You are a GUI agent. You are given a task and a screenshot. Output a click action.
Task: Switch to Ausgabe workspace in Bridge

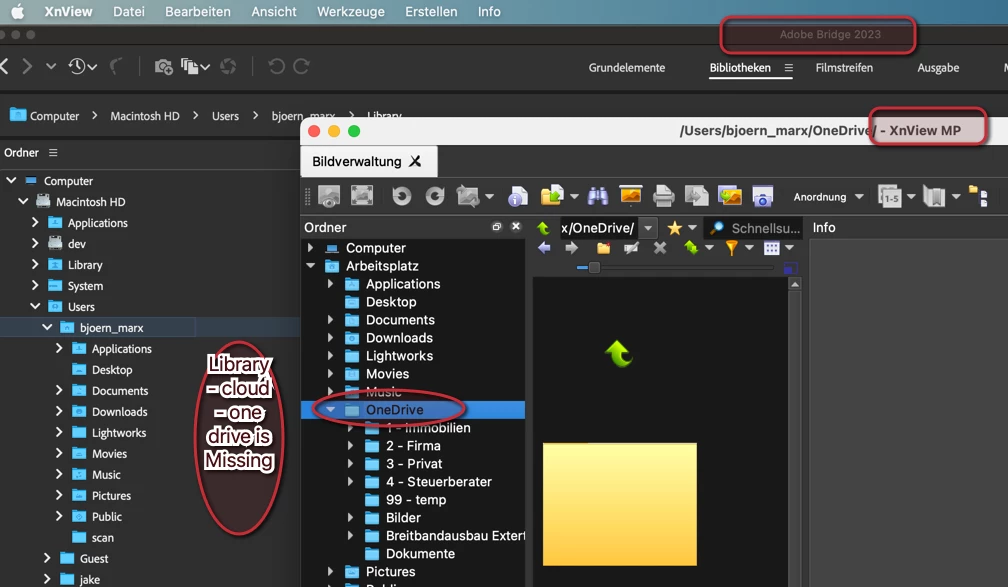938,68
